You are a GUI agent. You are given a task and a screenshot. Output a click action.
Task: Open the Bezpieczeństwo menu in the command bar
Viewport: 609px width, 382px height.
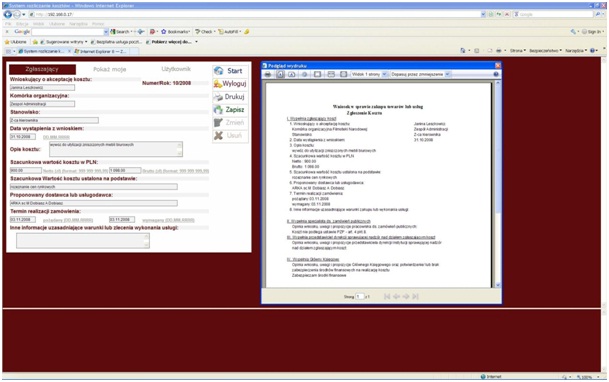tap(545, 51)
